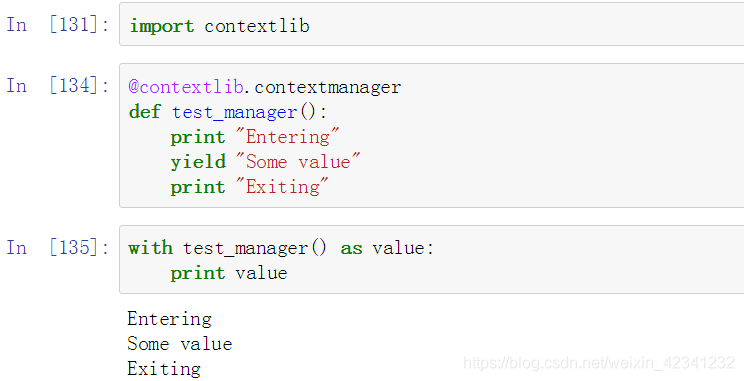Select the In [134] prompt label
Viewport: 744px width, 381px height.
coord(58,86)
